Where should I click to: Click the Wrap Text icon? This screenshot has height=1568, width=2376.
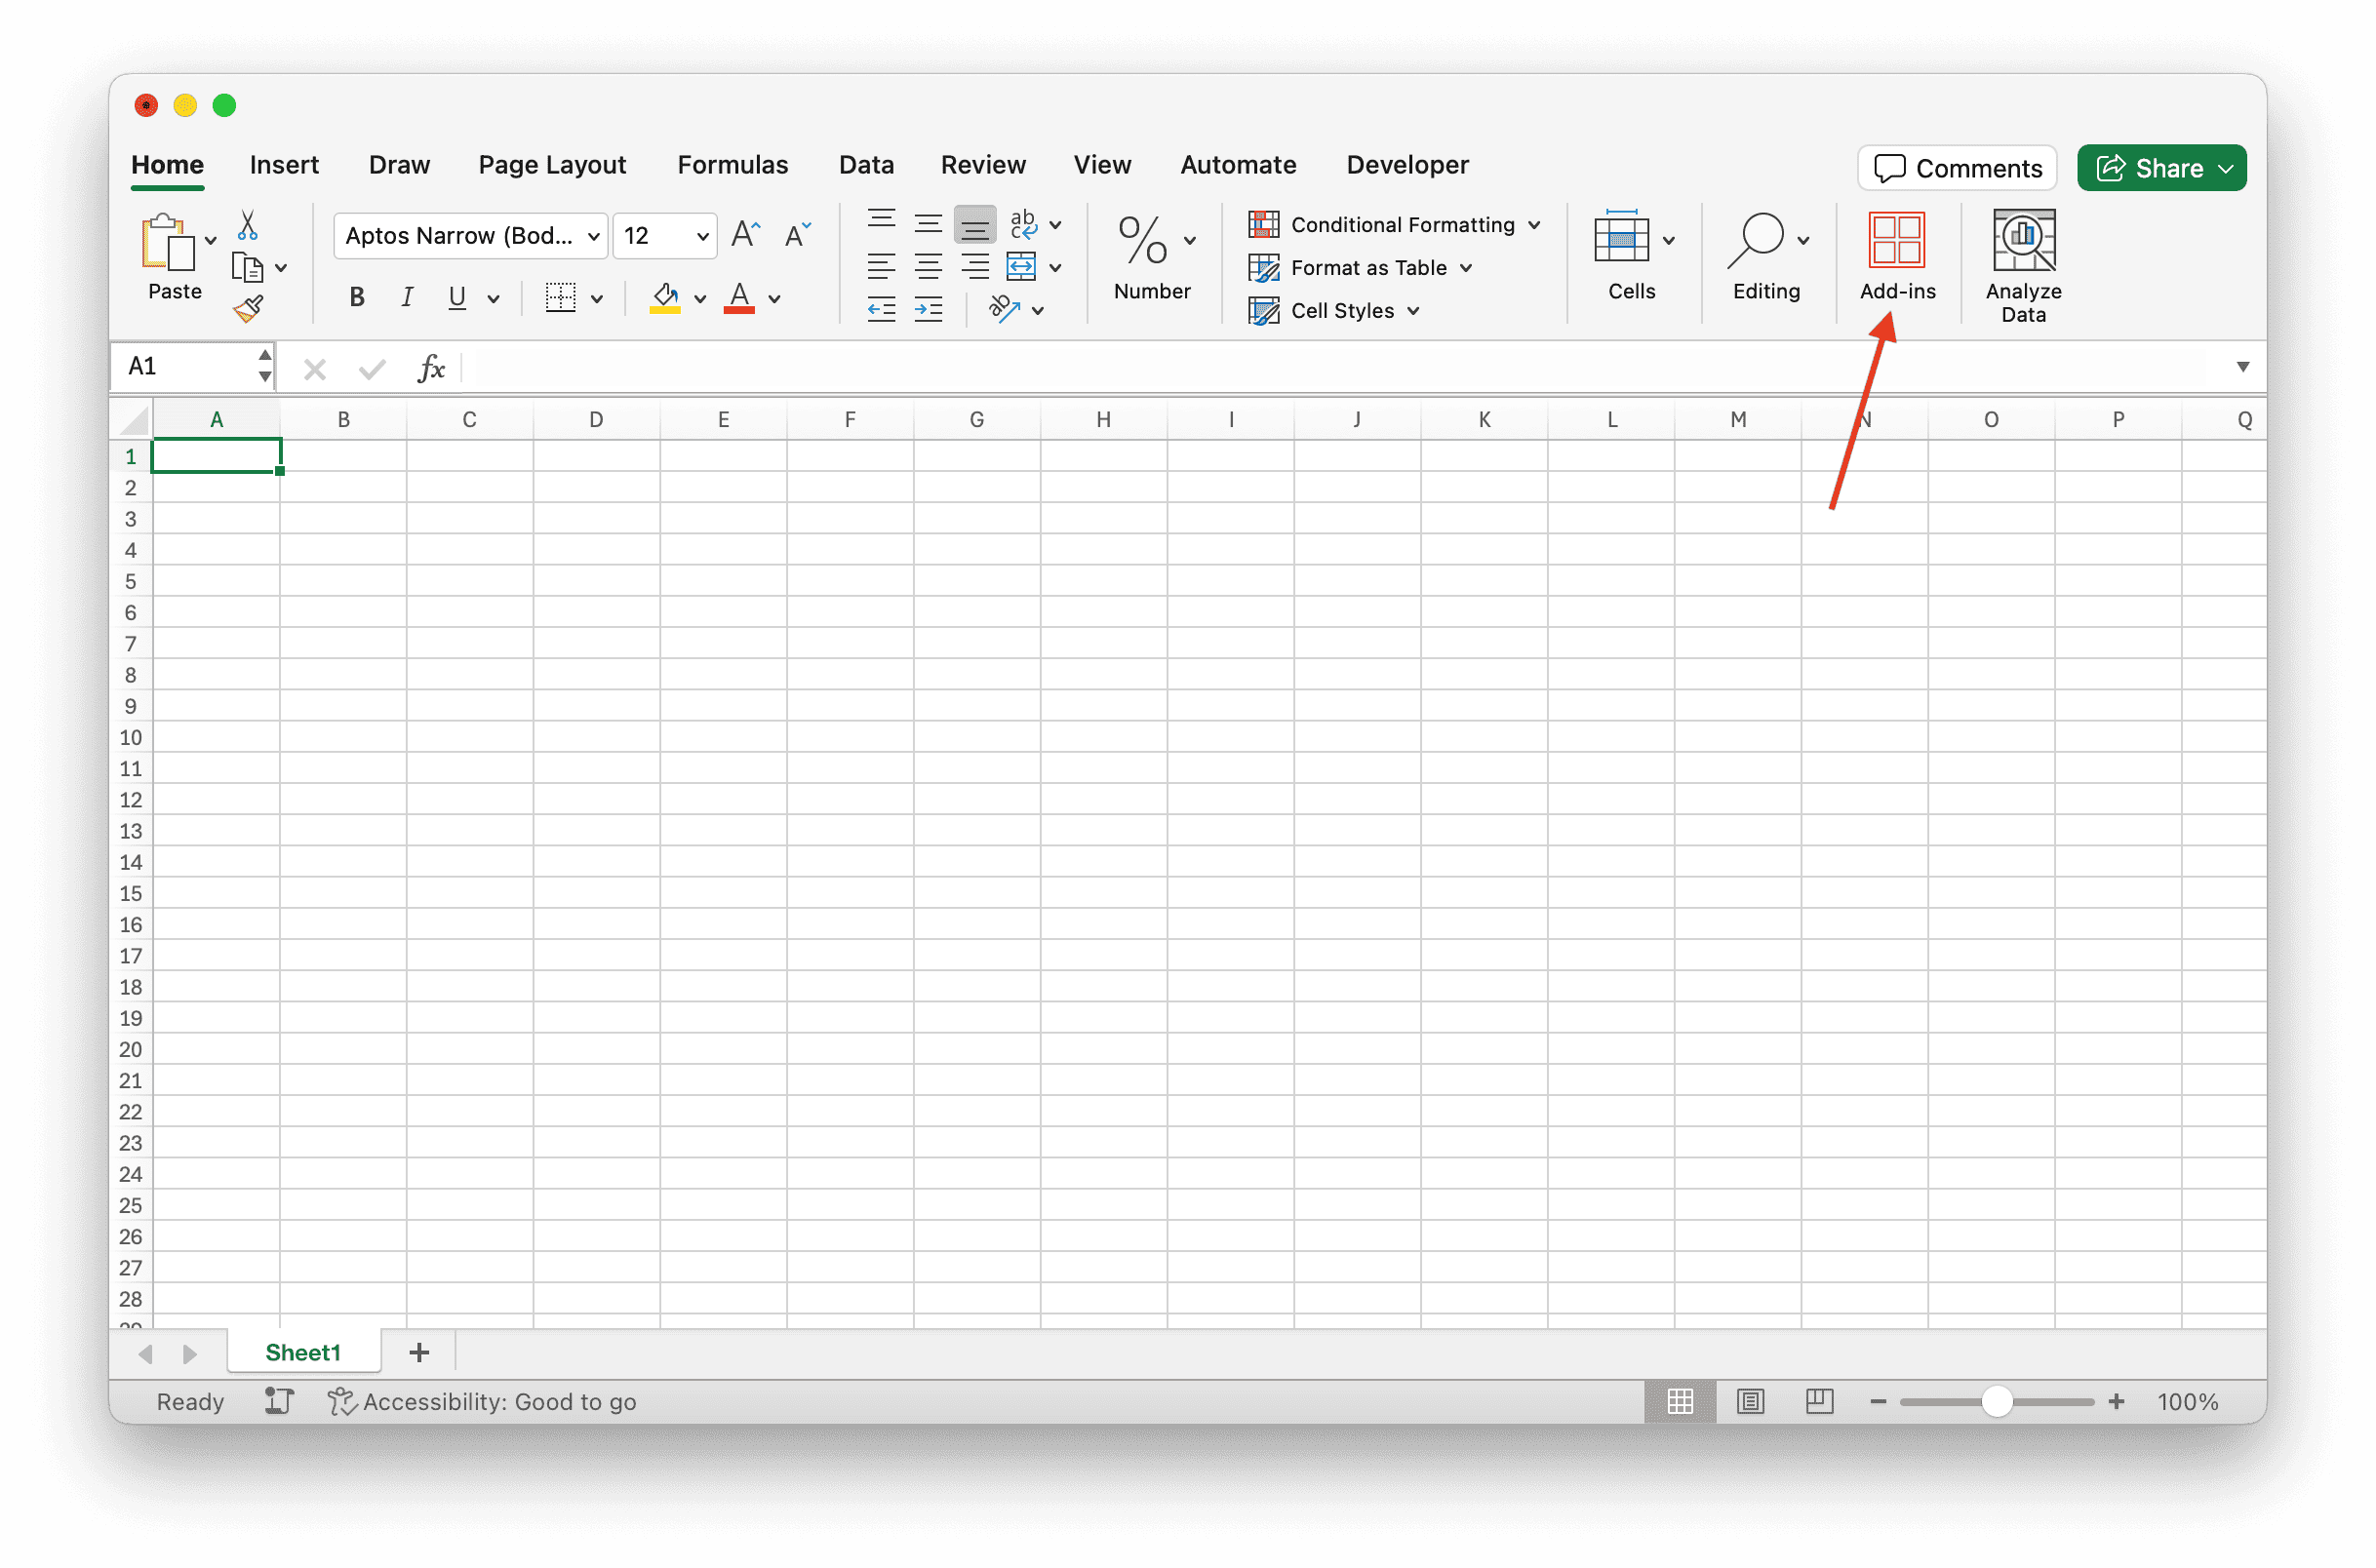pyautogui.click(x=1023, y=223)
